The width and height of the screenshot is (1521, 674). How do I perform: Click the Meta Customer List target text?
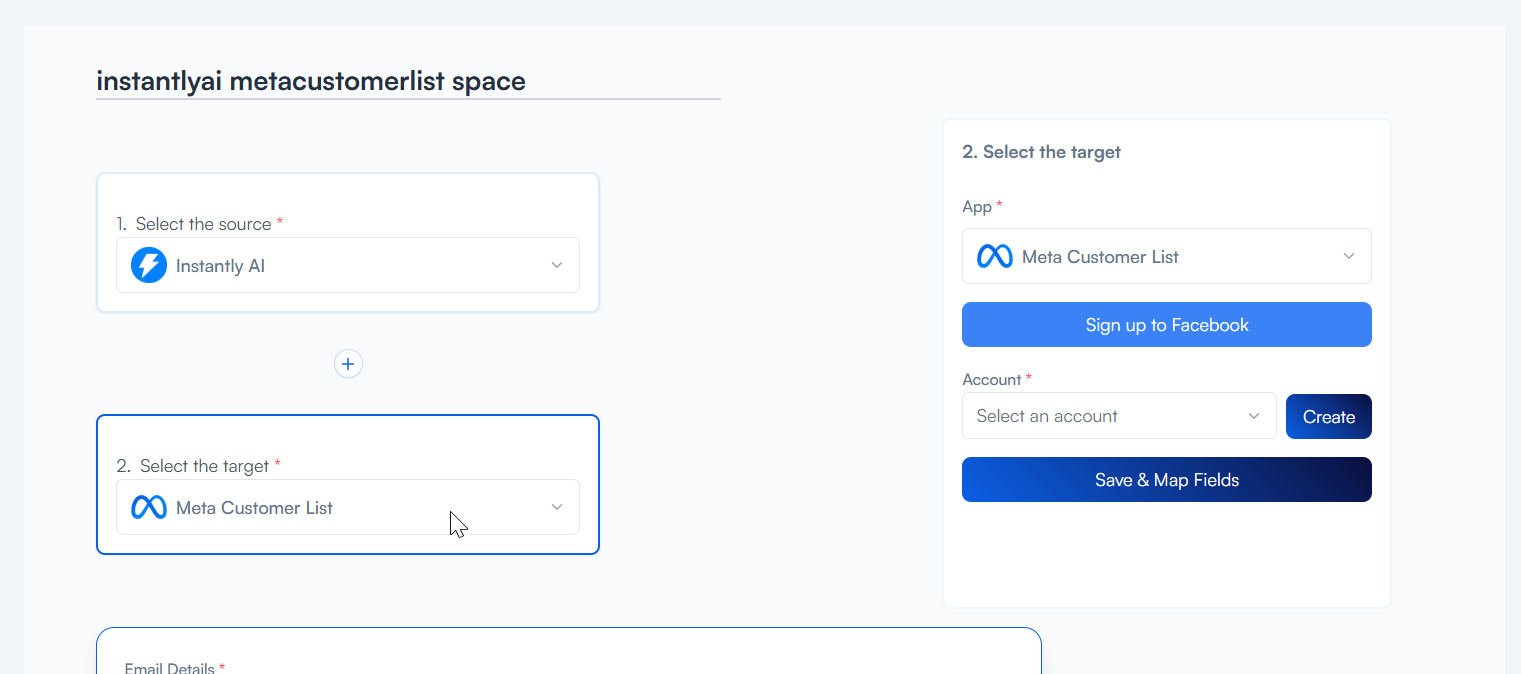254,508
